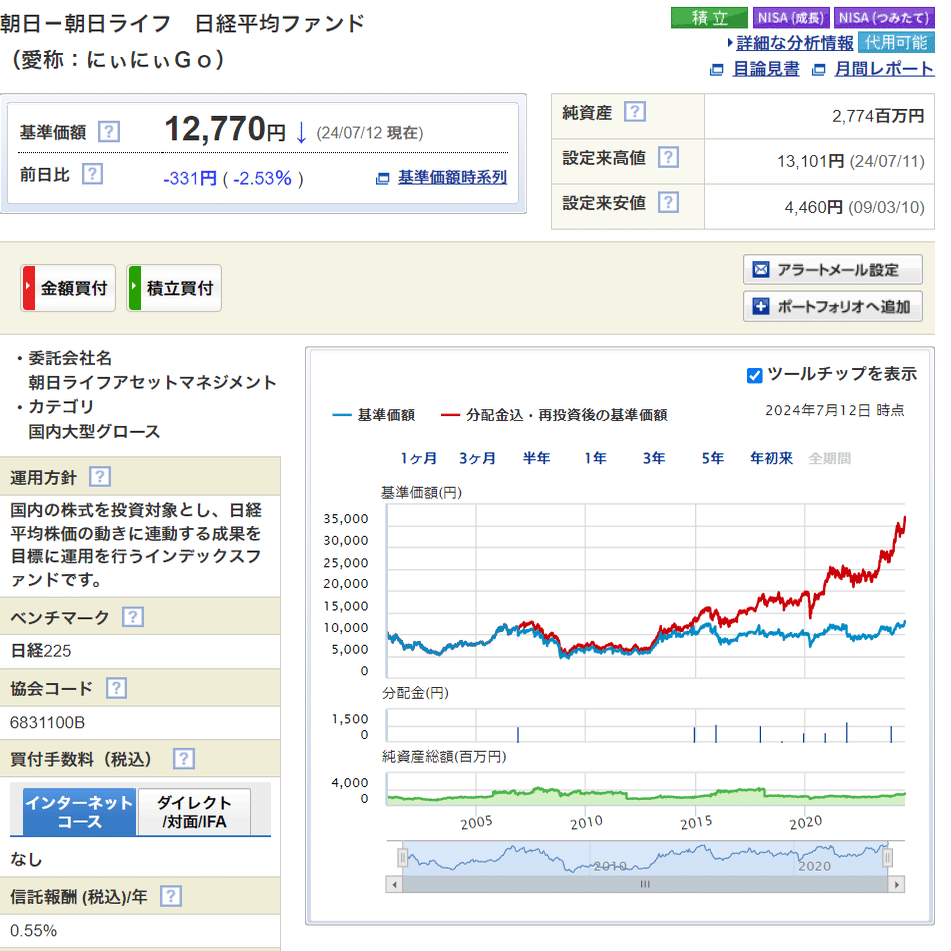Open help icon next to 純資産

pos(635,112)
